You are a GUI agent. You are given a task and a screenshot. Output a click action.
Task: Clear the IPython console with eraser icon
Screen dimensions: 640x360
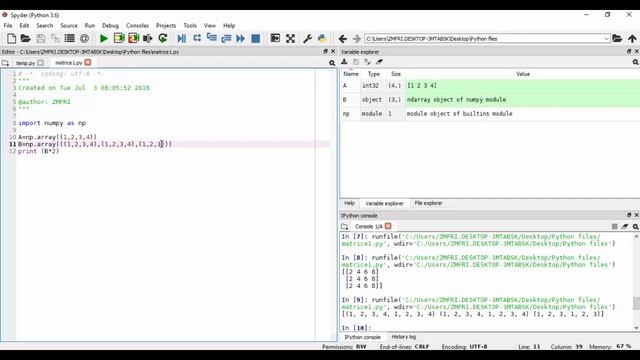(625, 226)
